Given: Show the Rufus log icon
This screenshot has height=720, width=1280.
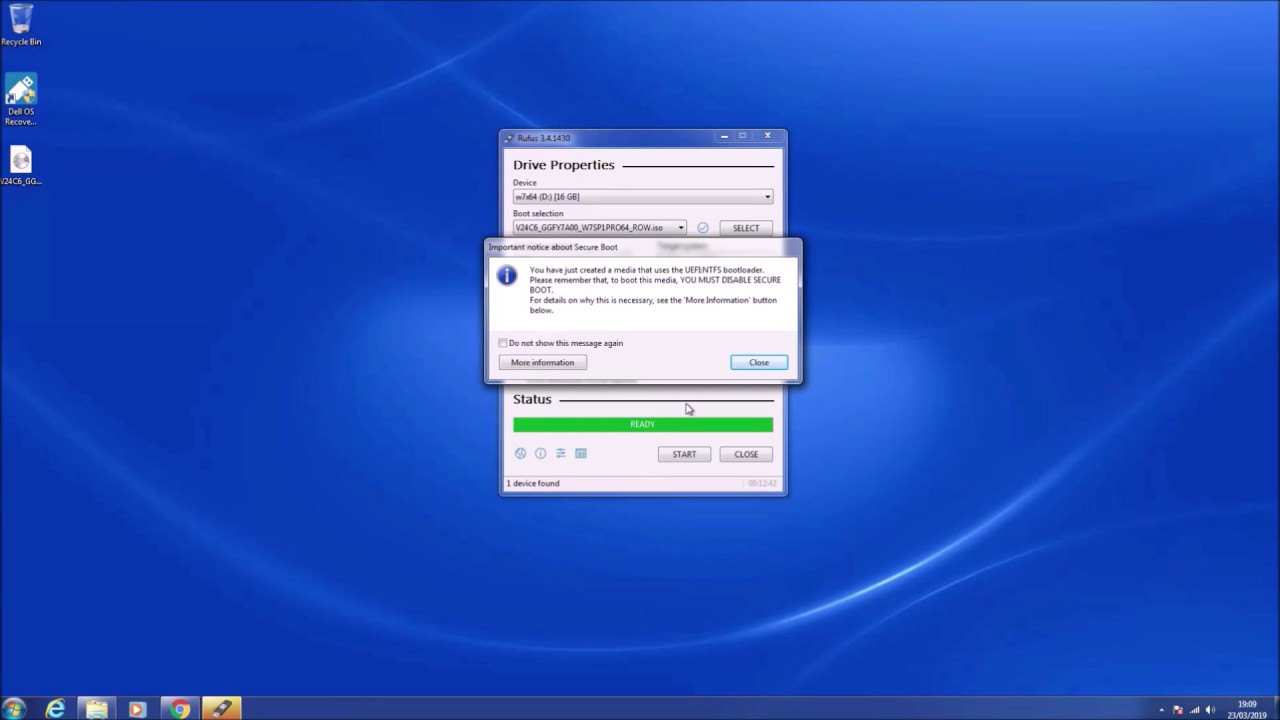Looking at the screenshot, I should click(x=580, y=453).
